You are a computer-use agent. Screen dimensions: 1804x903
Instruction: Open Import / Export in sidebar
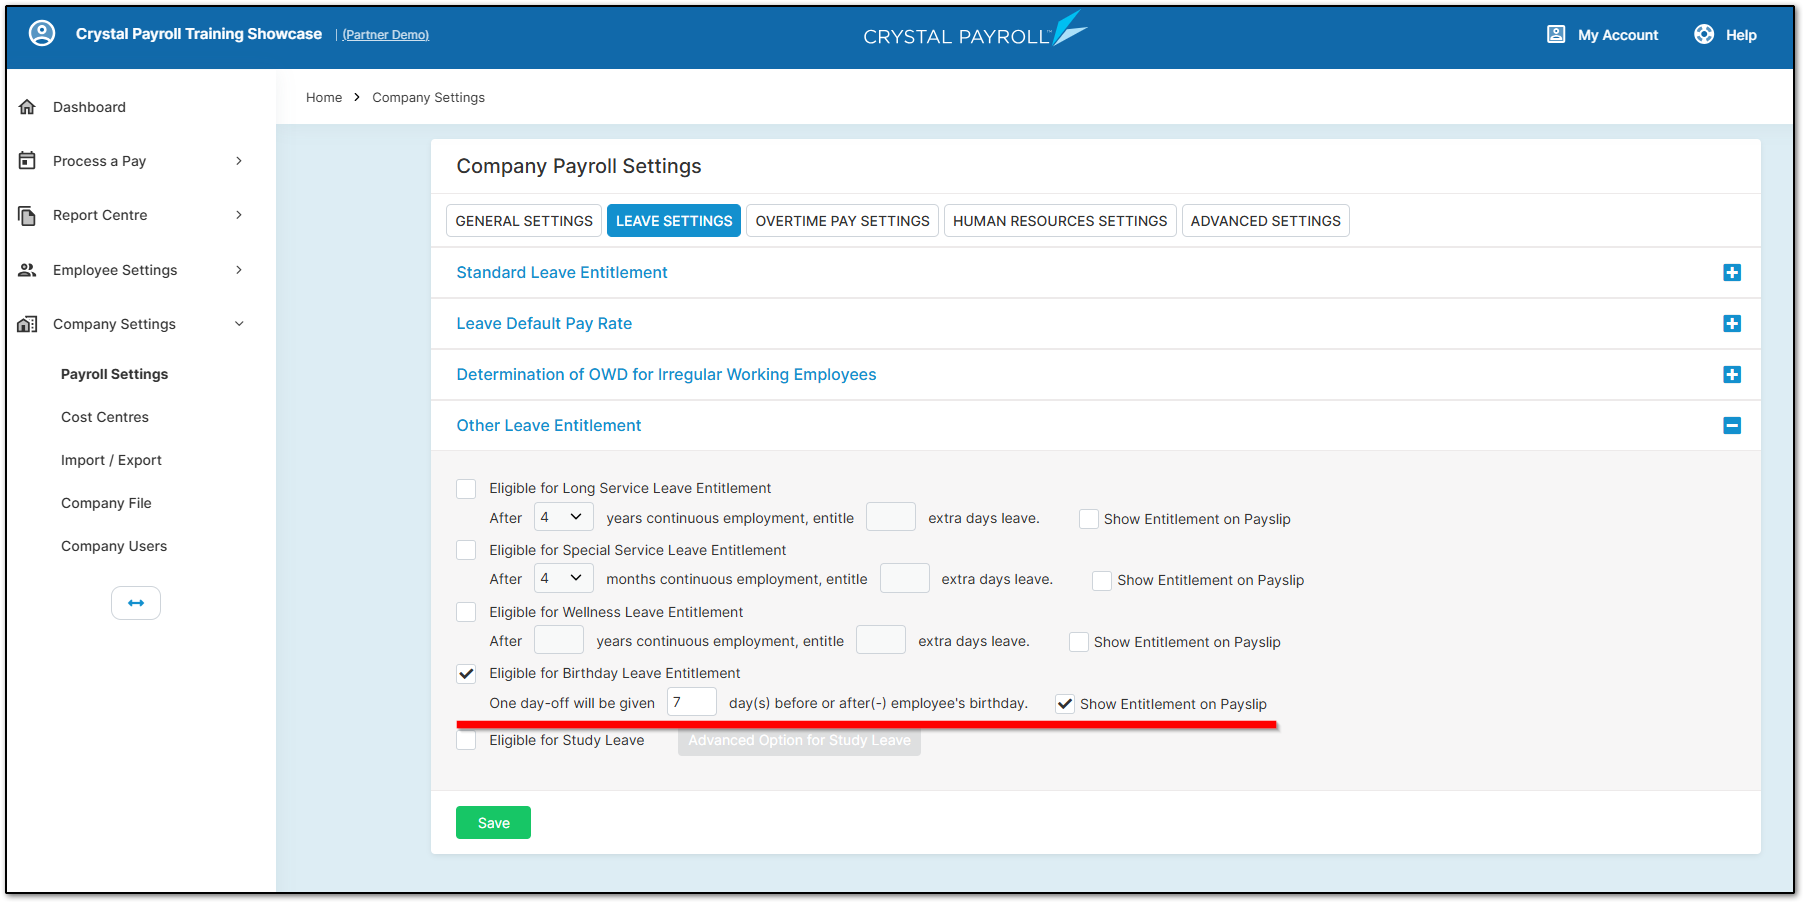point(111,460)
